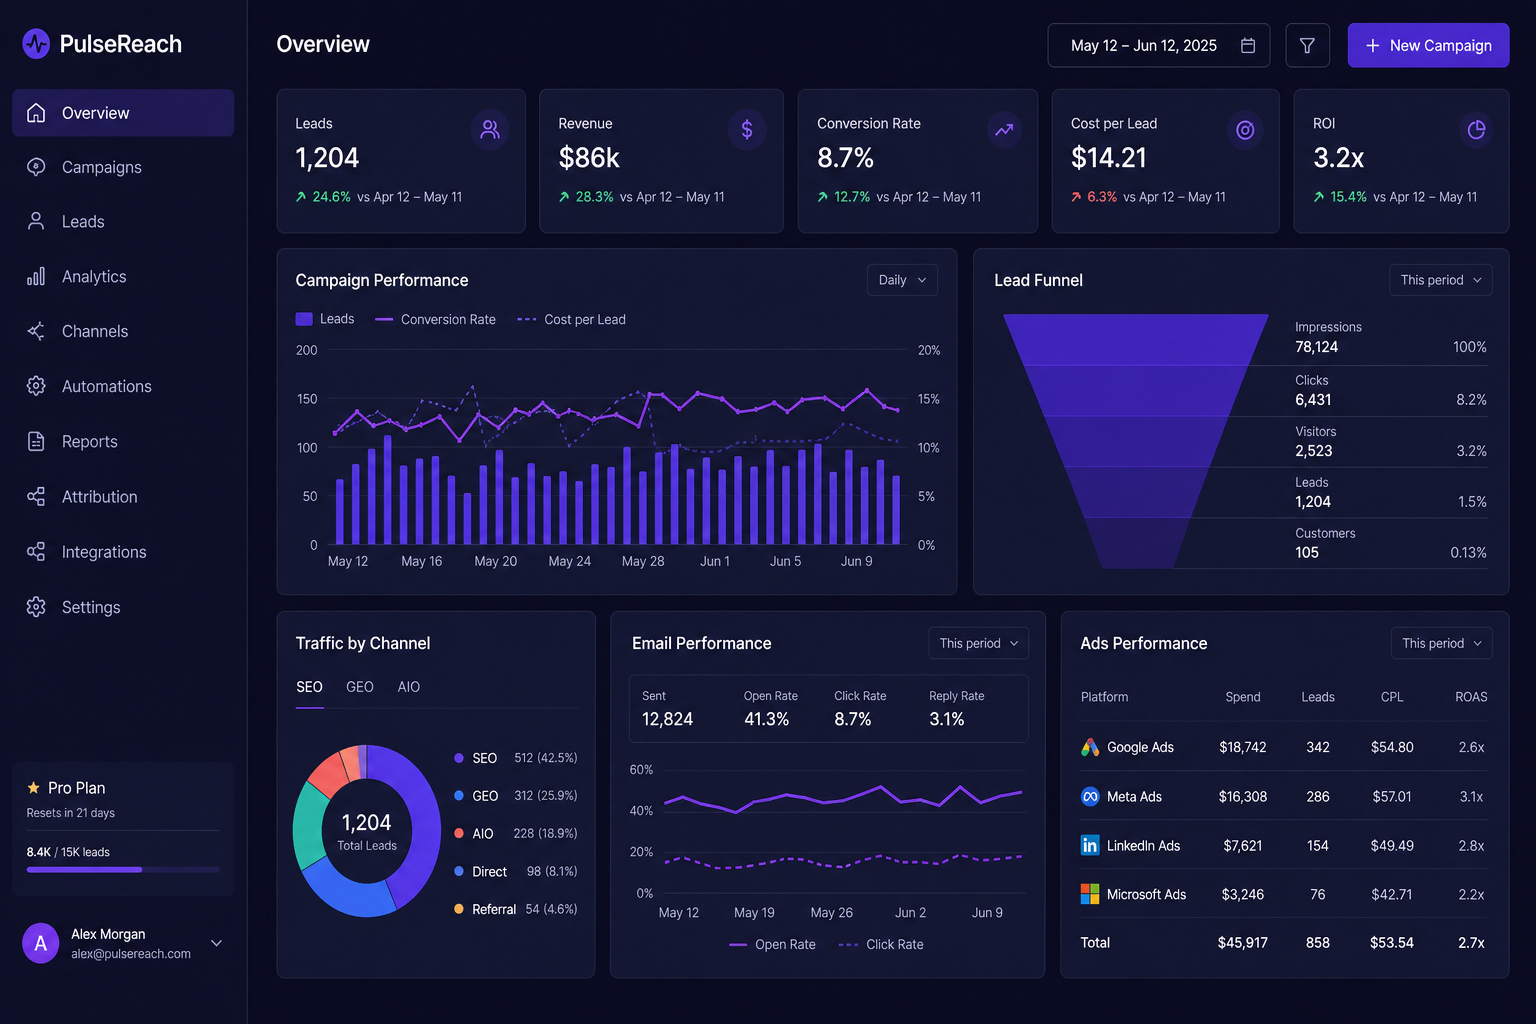Viewport: 1536px width, 1024px height.
Task: Click the Customers 105 funnel value
Action: 1307,553
